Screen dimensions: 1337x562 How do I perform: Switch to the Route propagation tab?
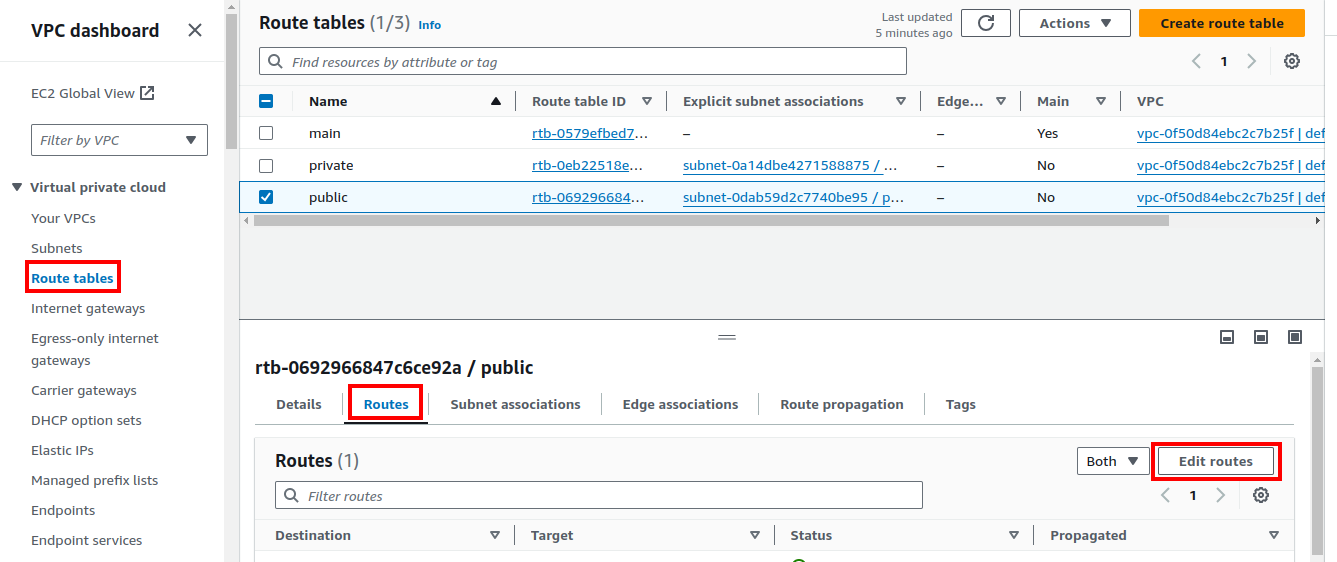(x=841, y=404)
